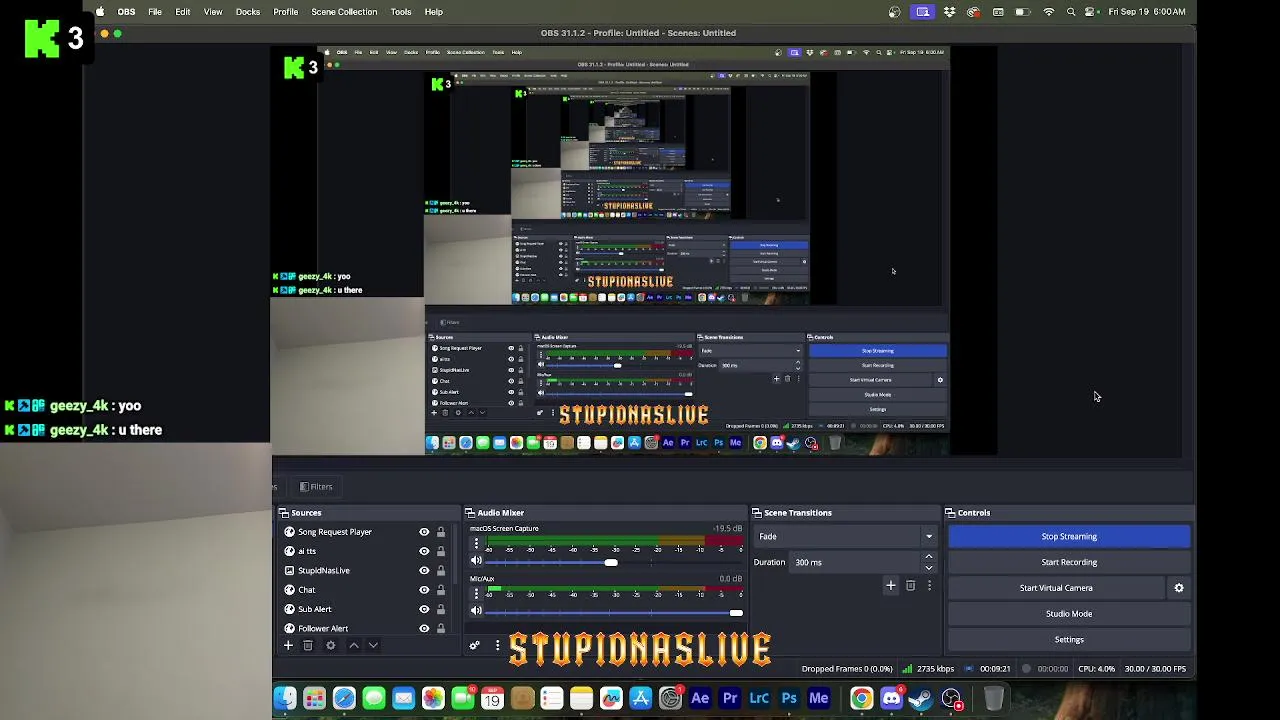The width and height of the screenshot is (1280, 720).
Task: Open OBS Settings button
Action: coord(1069,640)
